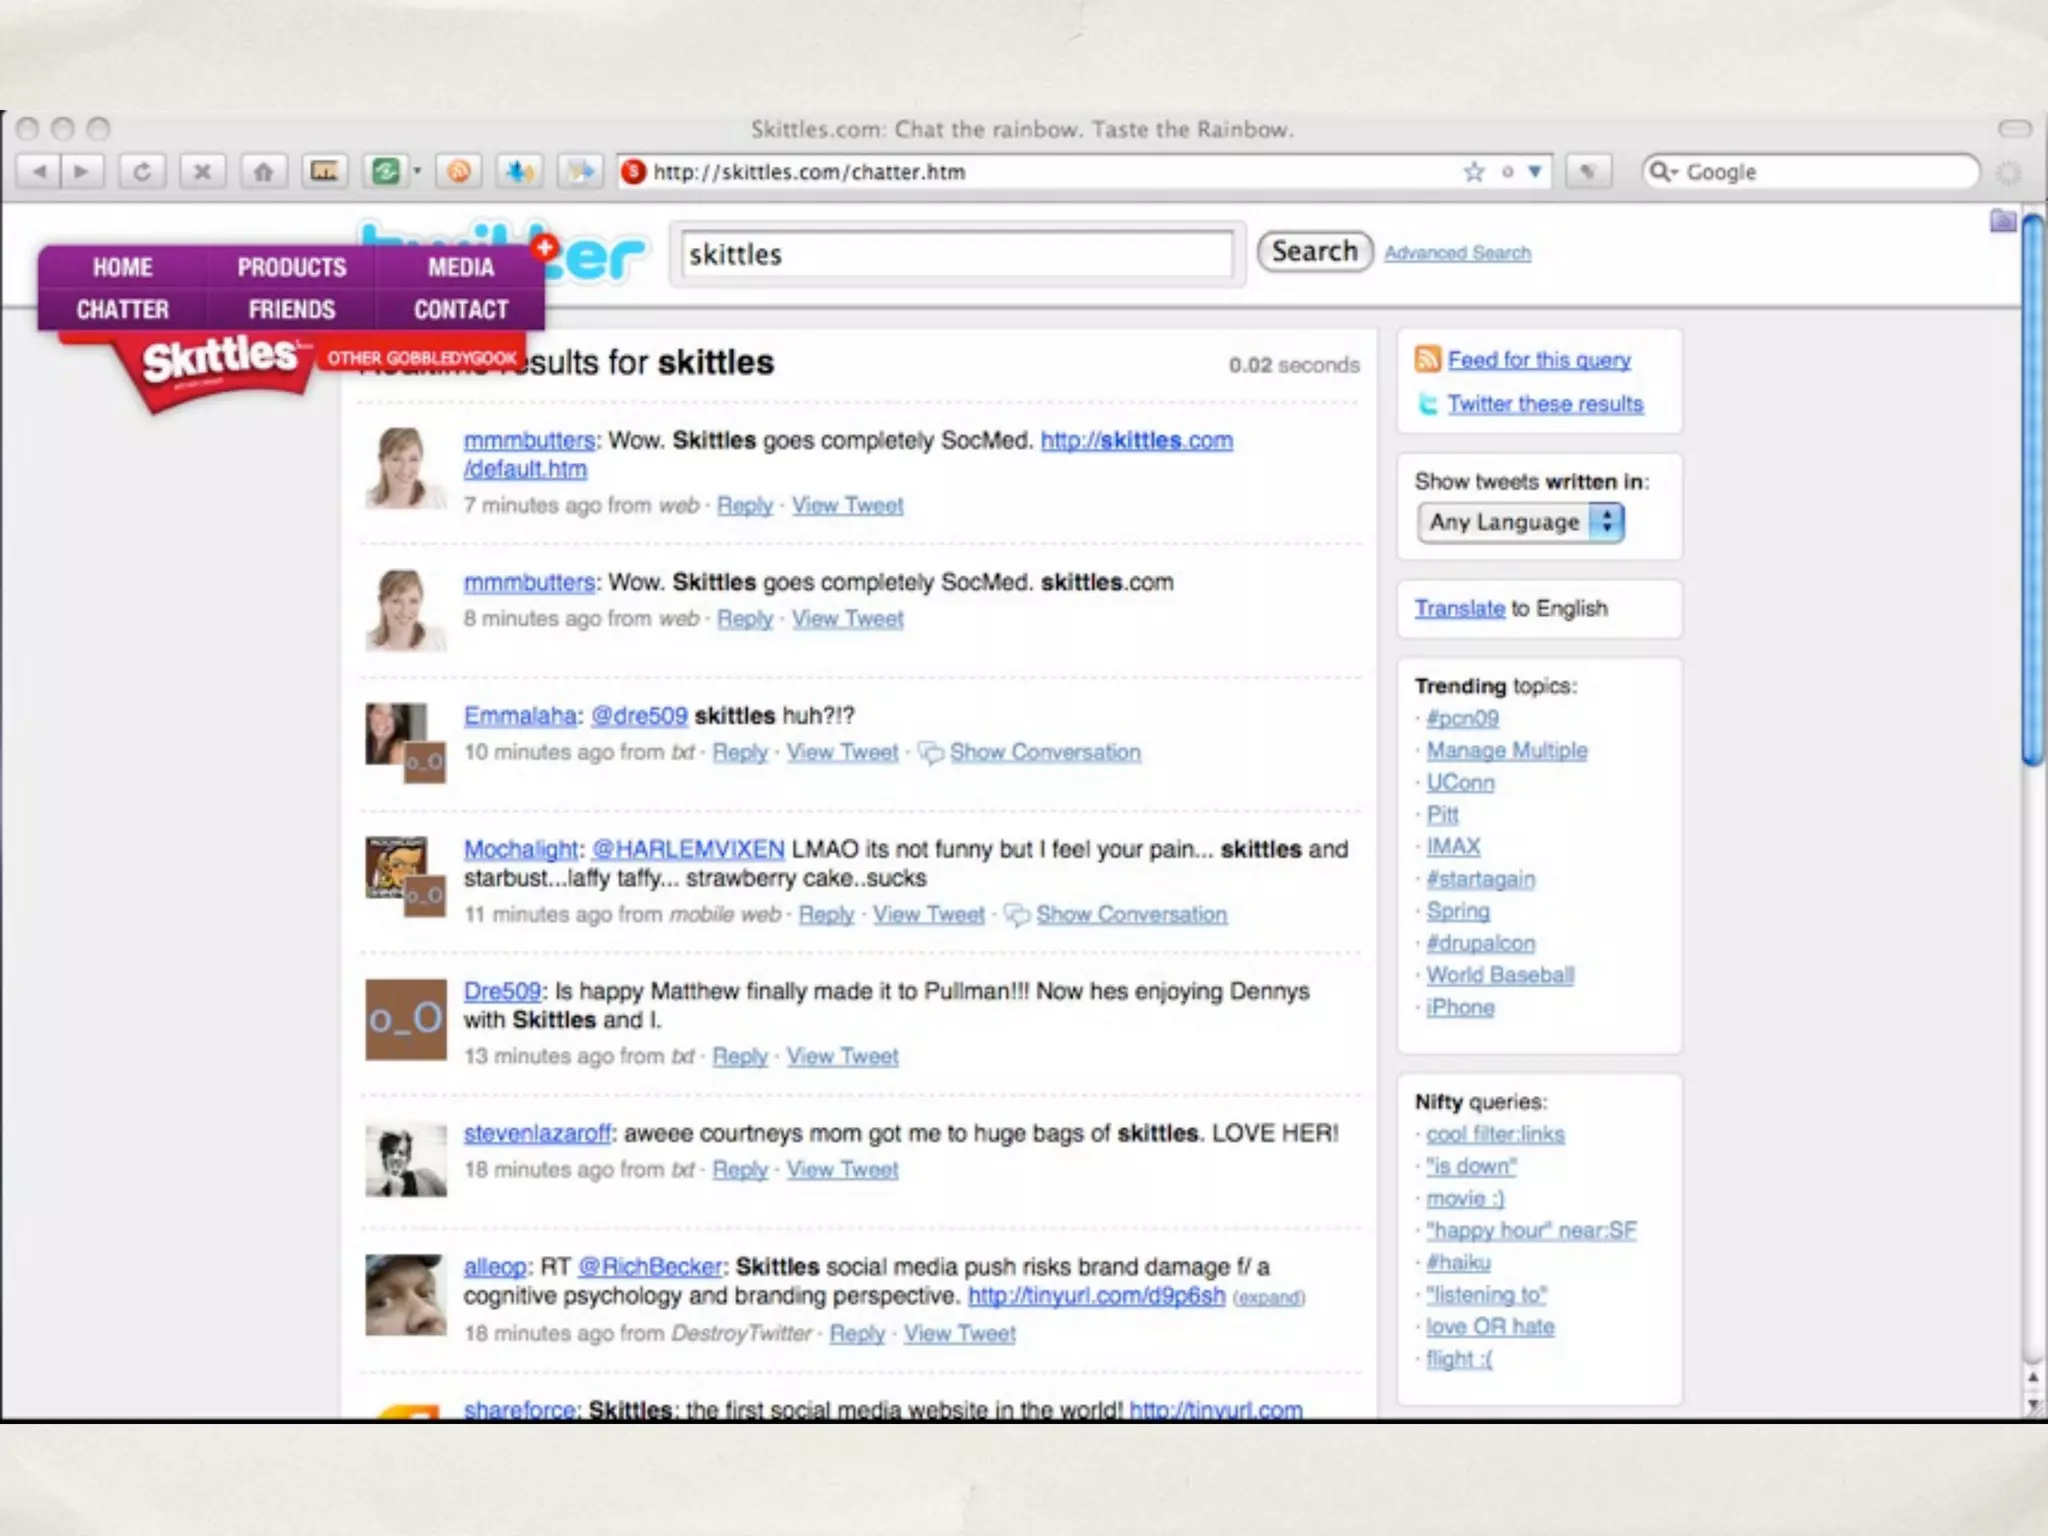This screenshot has height=1536, width=2048.
Task: Go to the browser home icon
Action: point(263,172)
